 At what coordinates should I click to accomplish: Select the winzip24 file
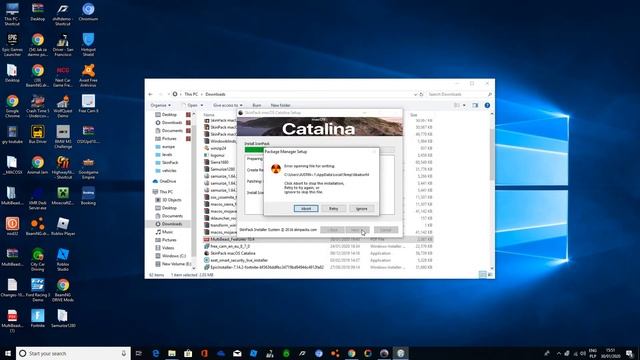[218, 148]
